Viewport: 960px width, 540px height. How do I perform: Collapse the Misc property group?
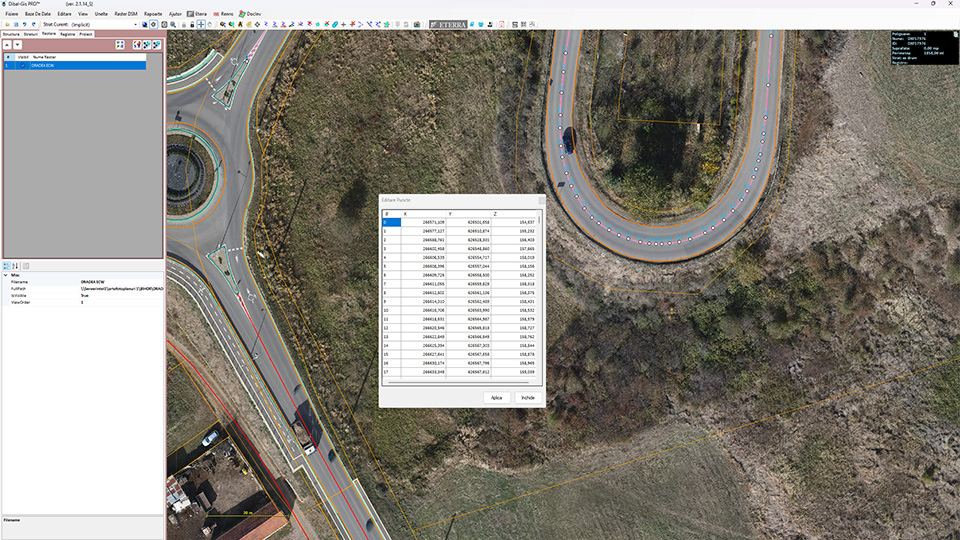5,276
